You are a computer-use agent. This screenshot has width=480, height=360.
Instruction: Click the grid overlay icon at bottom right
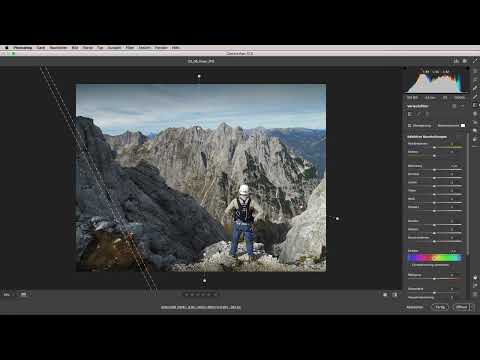tap(475, 294)
